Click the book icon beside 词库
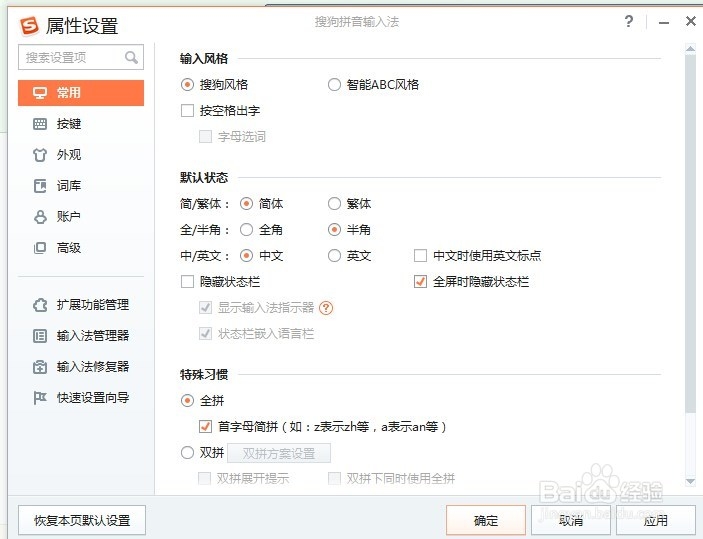The height and width of the screenshot is (539, 703). pyautogui.click(x=40, y=186)
